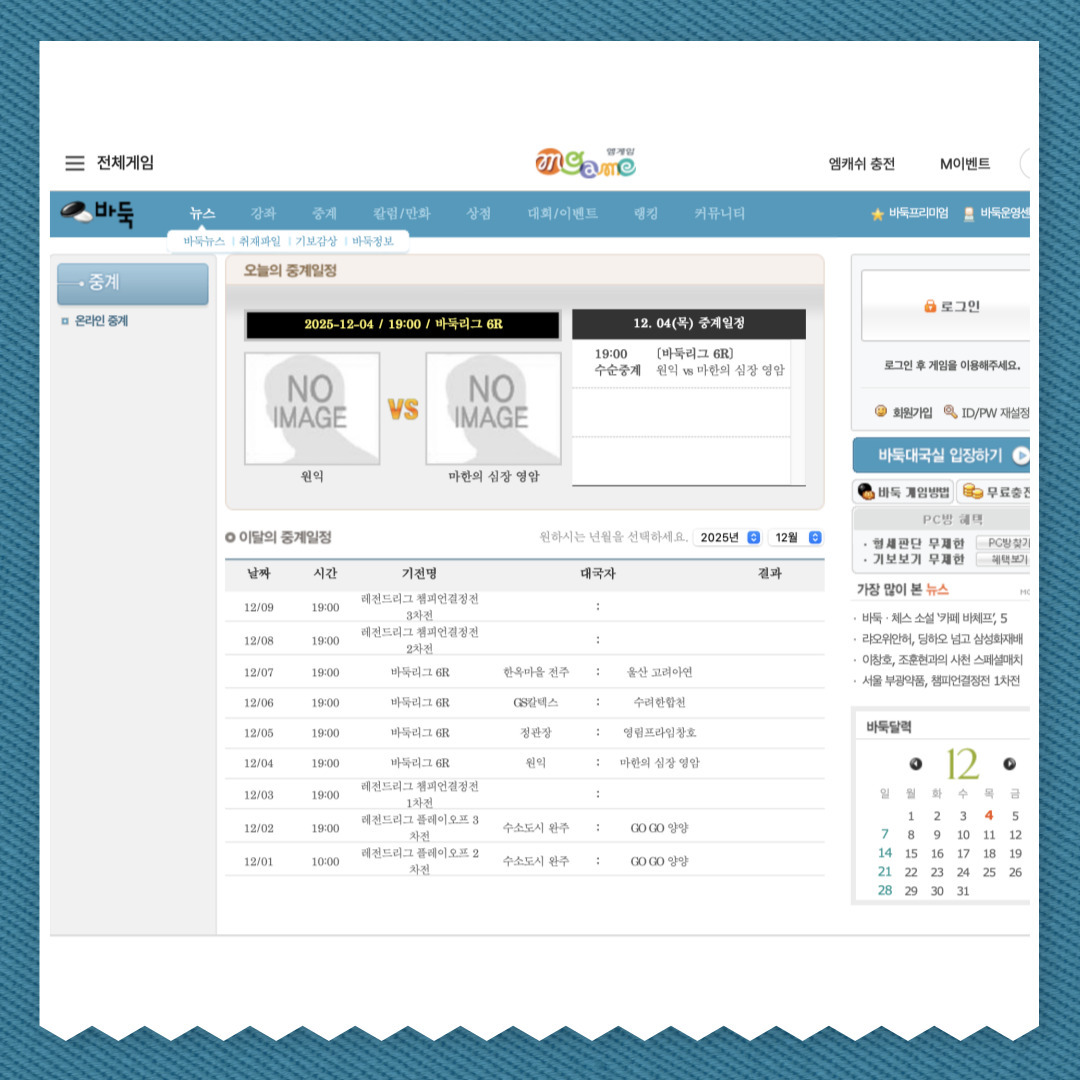Click the play arrow on 바둑대국실 입장하기
Viewport: 1080px width, 1080px height.
[x=1020, y=455]
